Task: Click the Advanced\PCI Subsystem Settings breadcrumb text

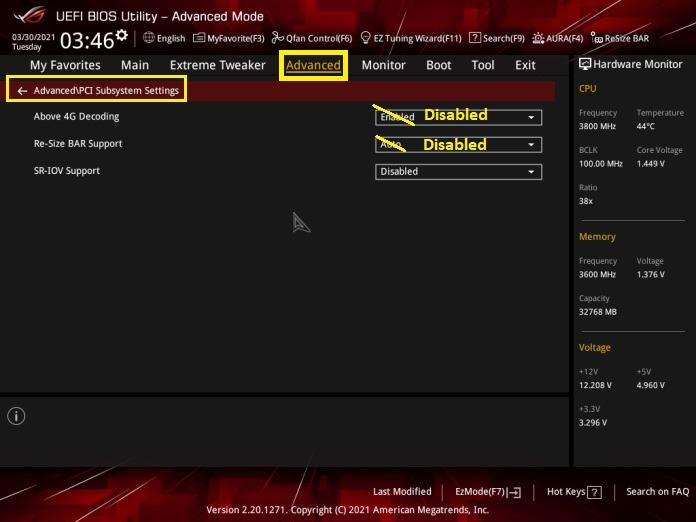Action: click(x=106, y=91)
